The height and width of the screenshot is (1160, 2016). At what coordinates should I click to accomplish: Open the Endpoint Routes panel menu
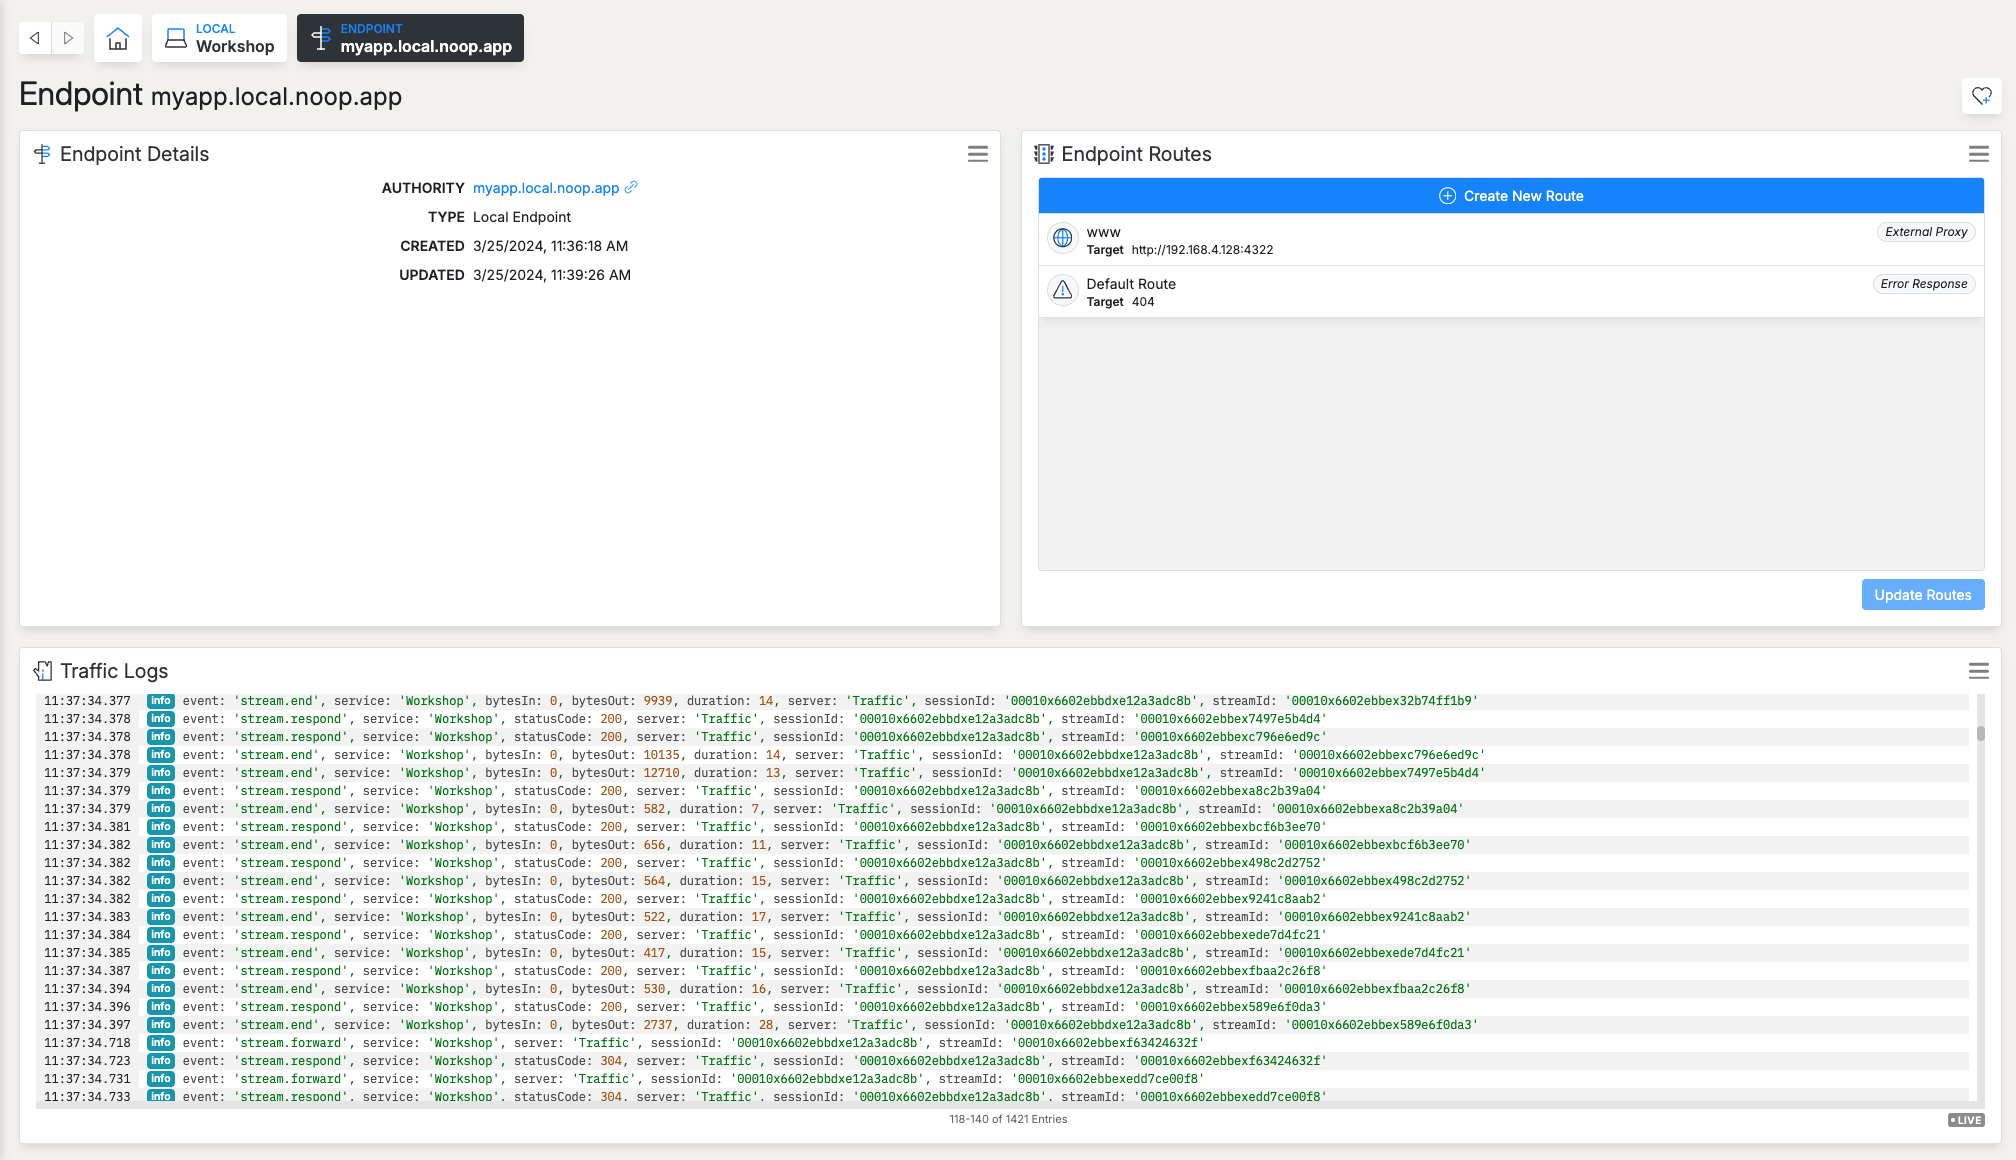[1979, 154]
